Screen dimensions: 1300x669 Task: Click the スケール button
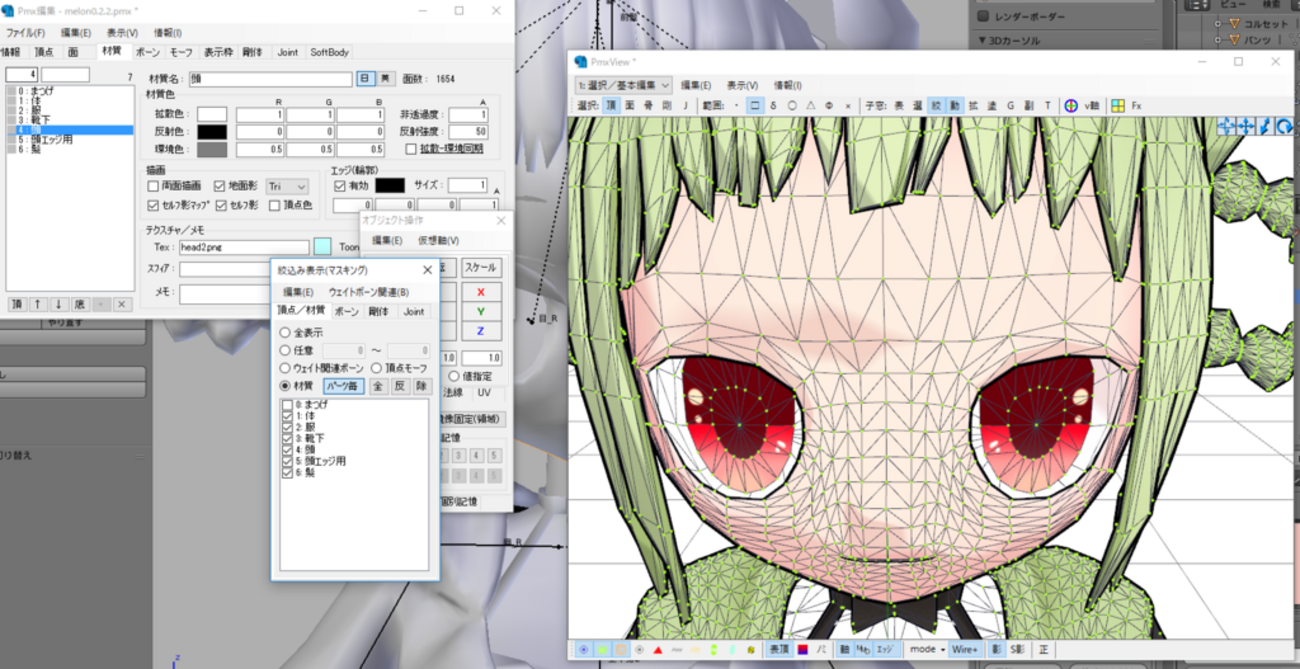[481, 268]
